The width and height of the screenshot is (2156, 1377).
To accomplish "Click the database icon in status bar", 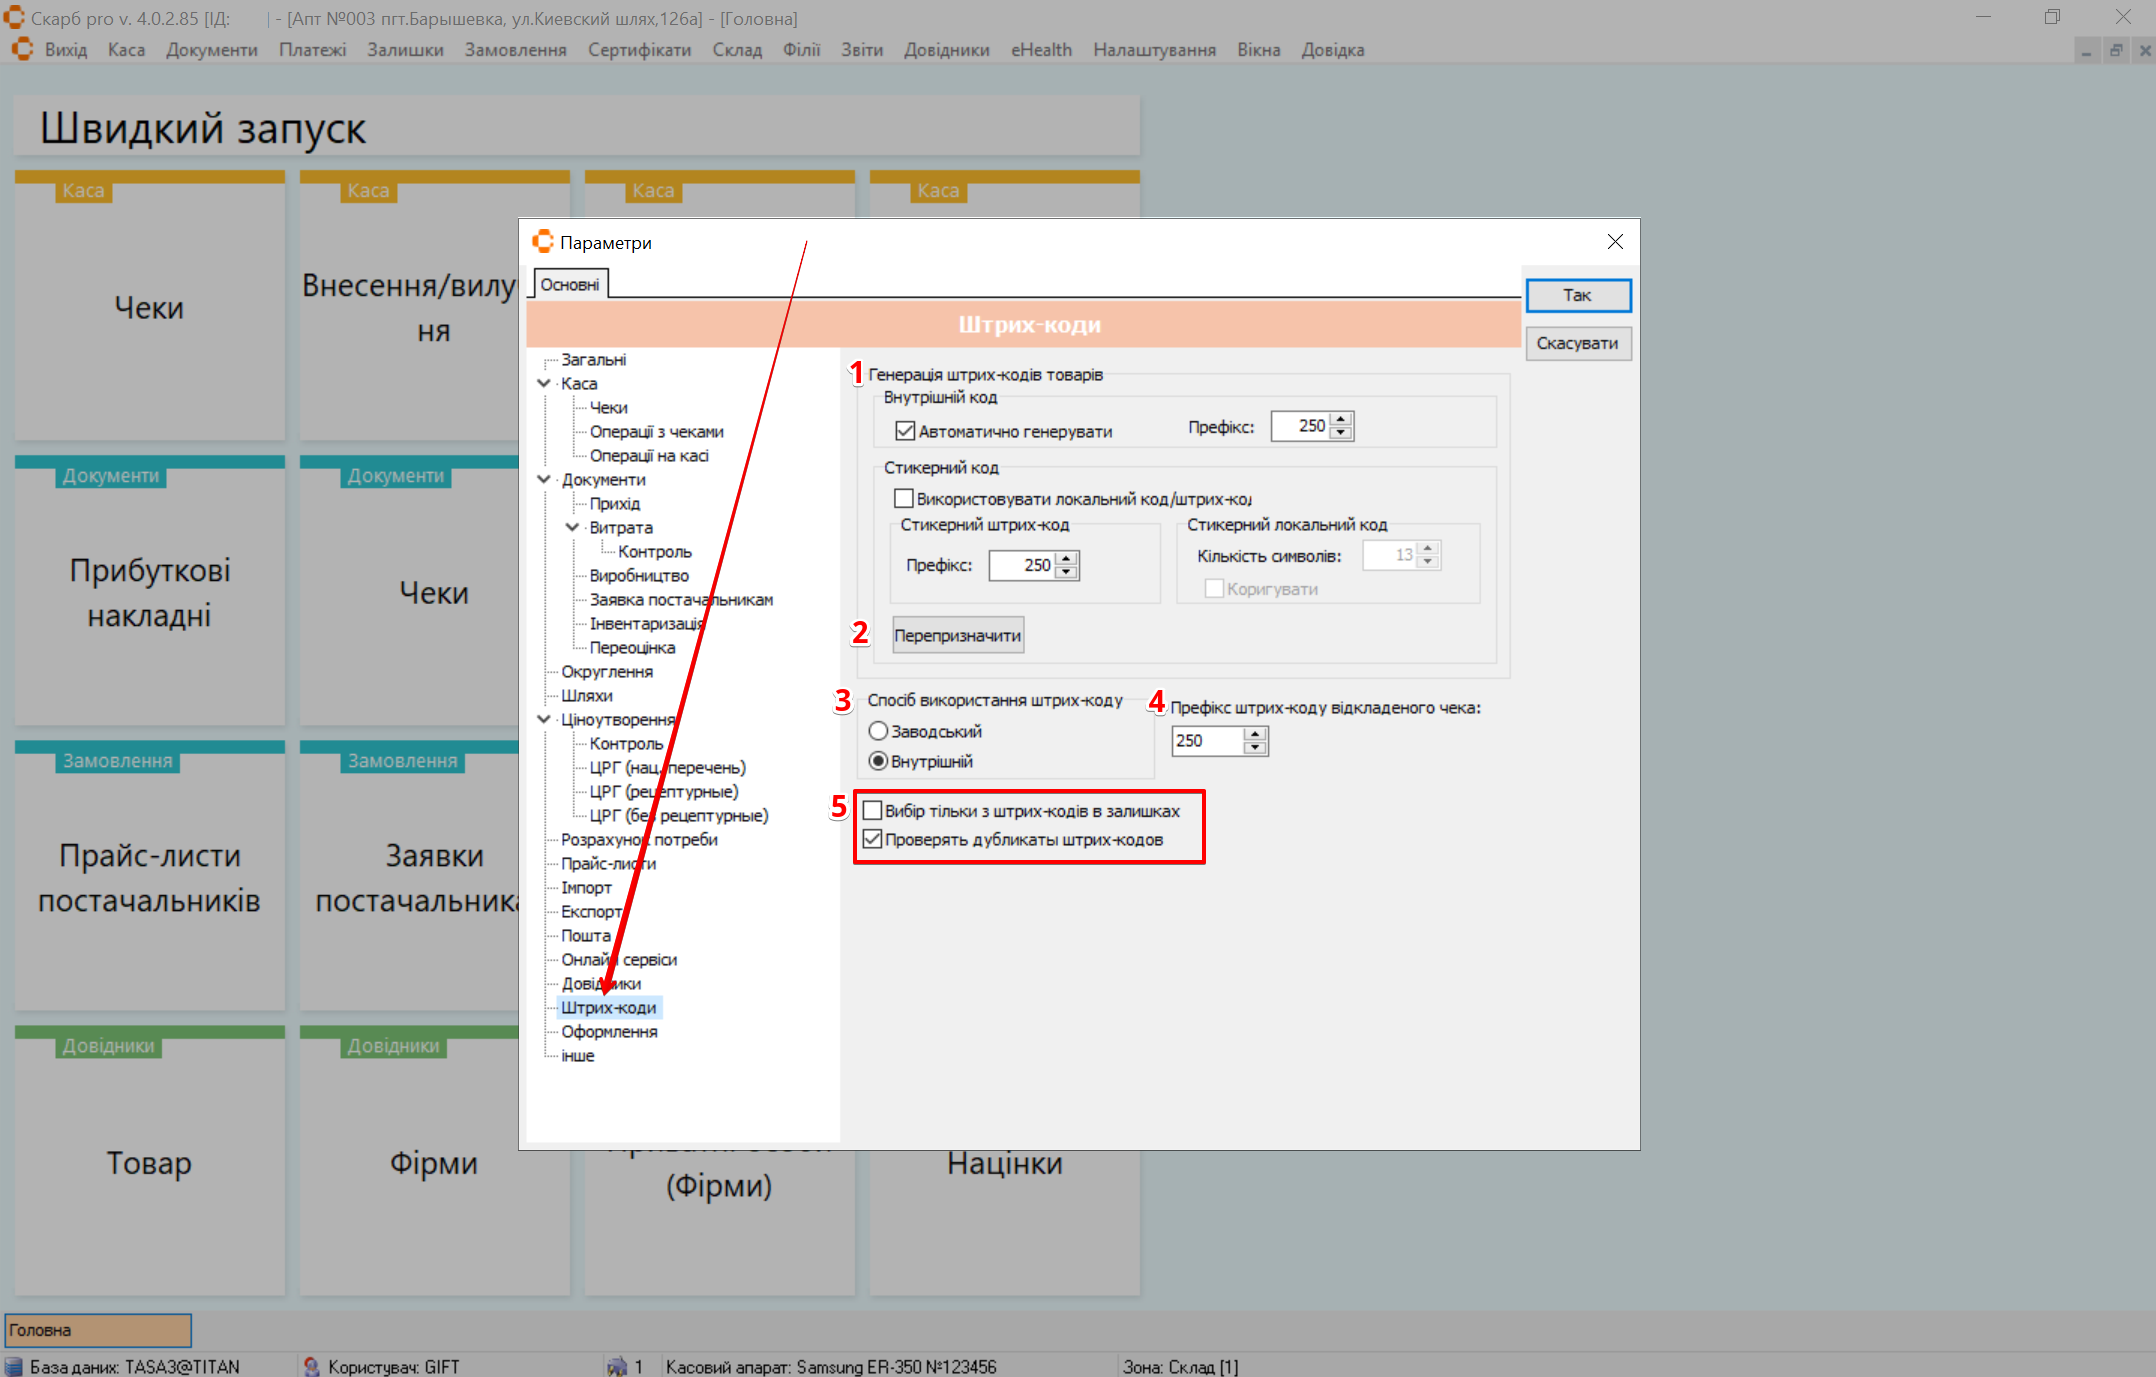I will coord(14,1366).
